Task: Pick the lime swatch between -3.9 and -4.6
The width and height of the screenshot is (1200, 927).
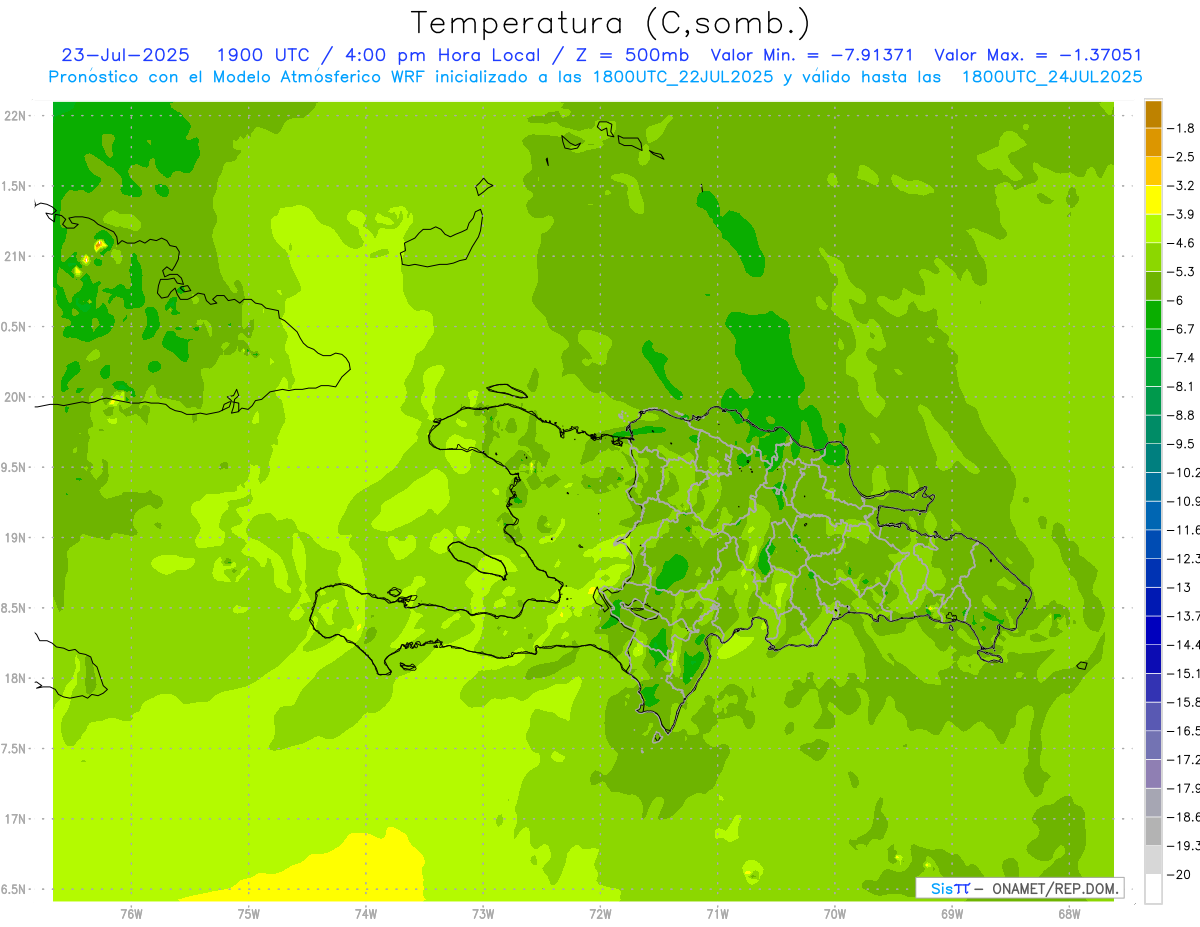Action: click(x=1153, y=228)
